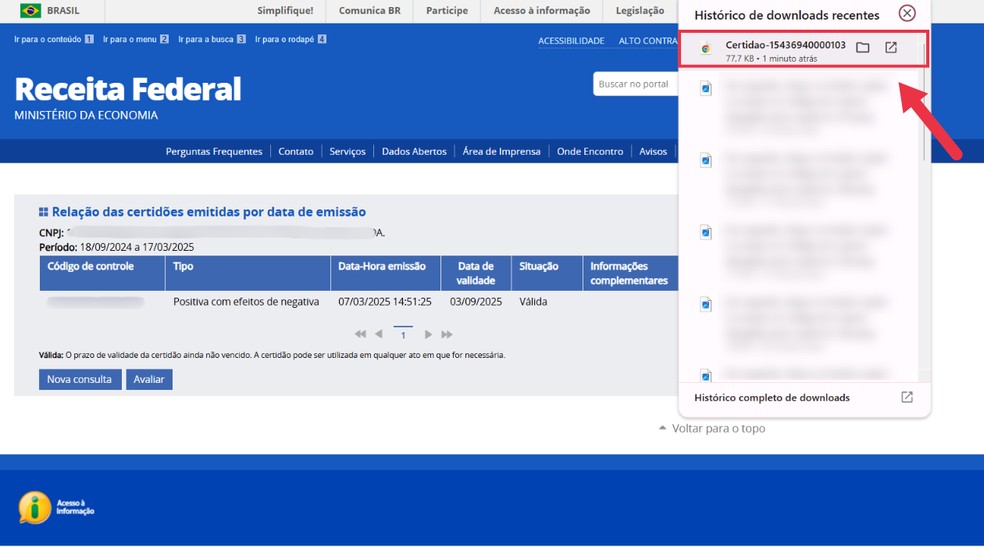Go to first results page
Viewport: 984px width, 547px height.
360,334
